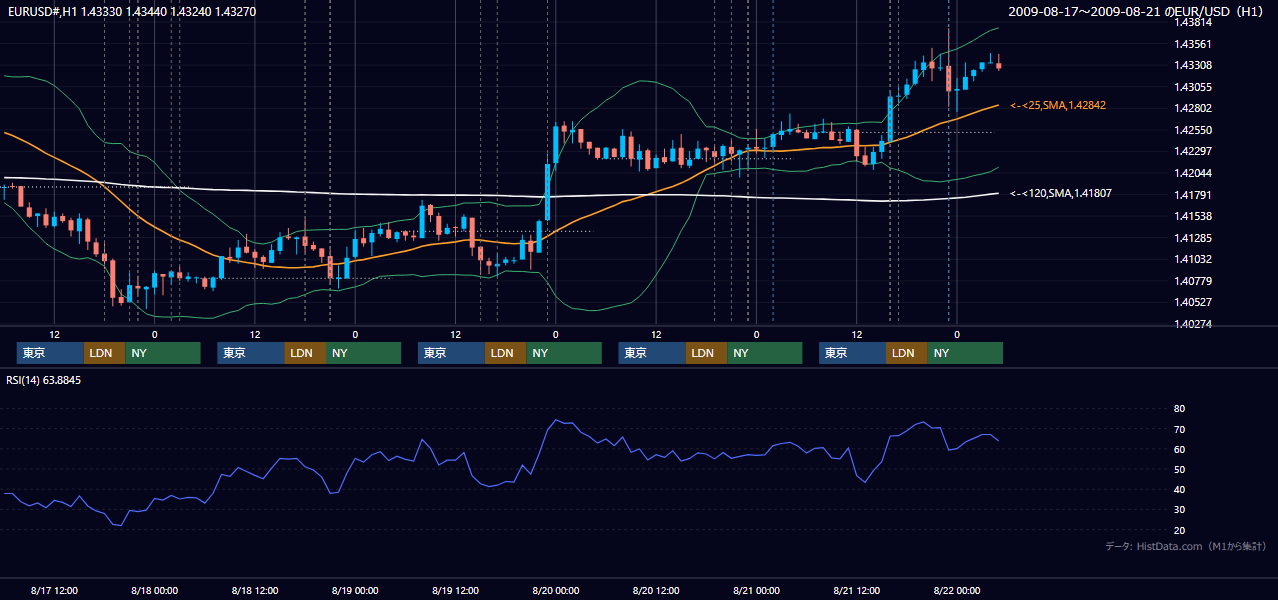Select the 25 SMA label 1.42842
Screen dimensions: 1278x600
(x=1058, y=105)
